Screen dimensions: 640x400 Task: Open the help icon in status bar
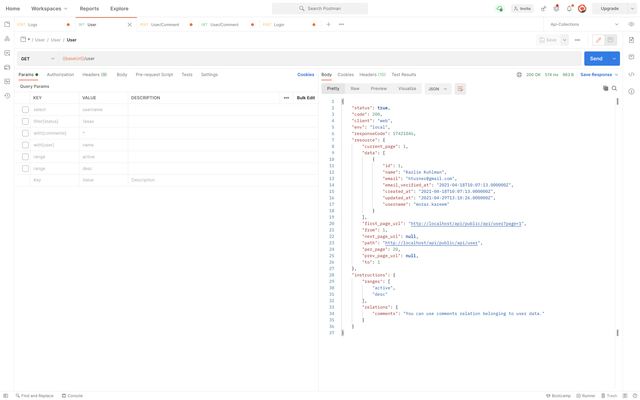pos(633,396)
